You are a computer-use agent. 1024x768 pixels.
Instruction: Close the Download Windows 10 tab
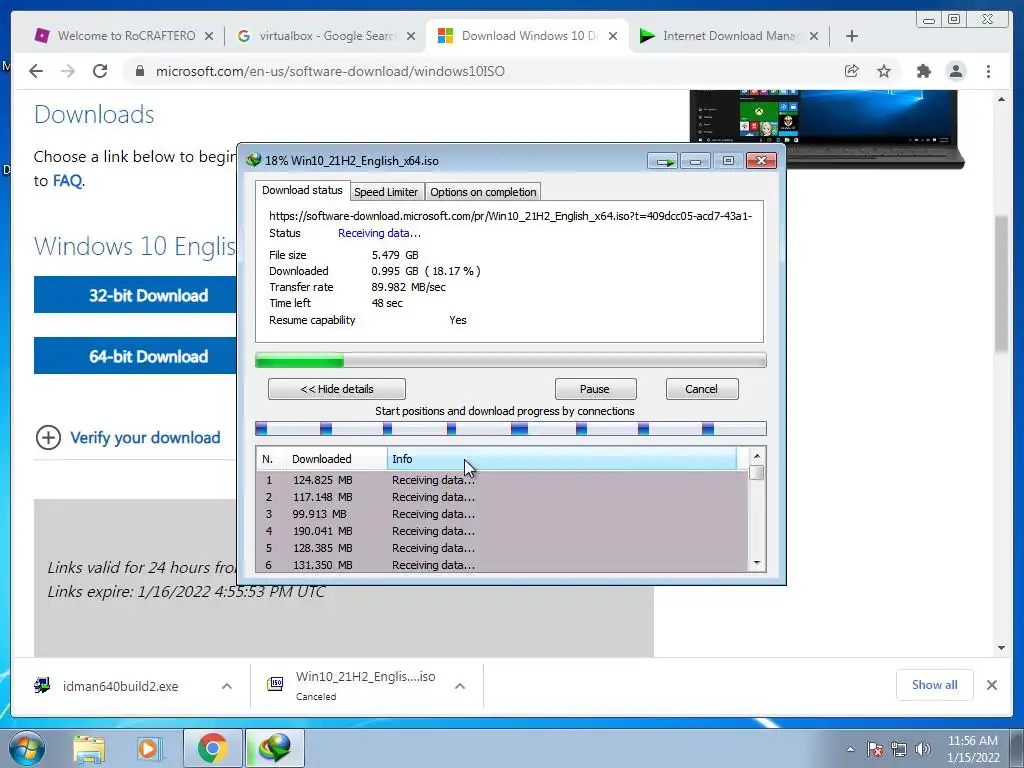613,36
